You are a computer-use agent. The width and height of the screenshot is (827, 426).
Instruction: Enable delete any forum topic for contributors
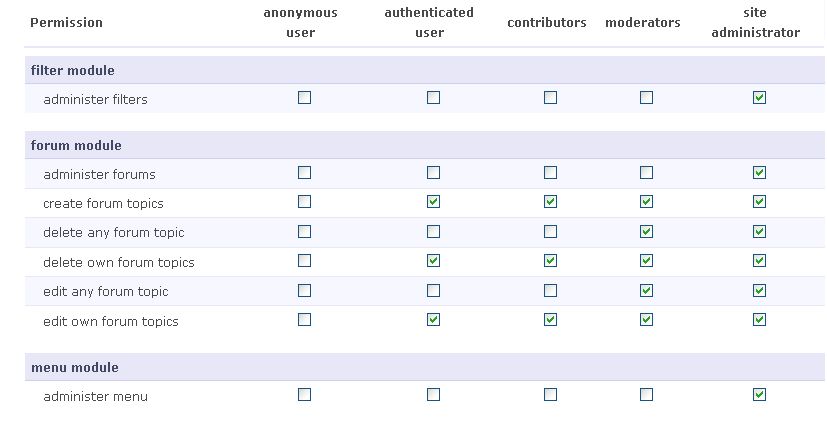point(550,232)
